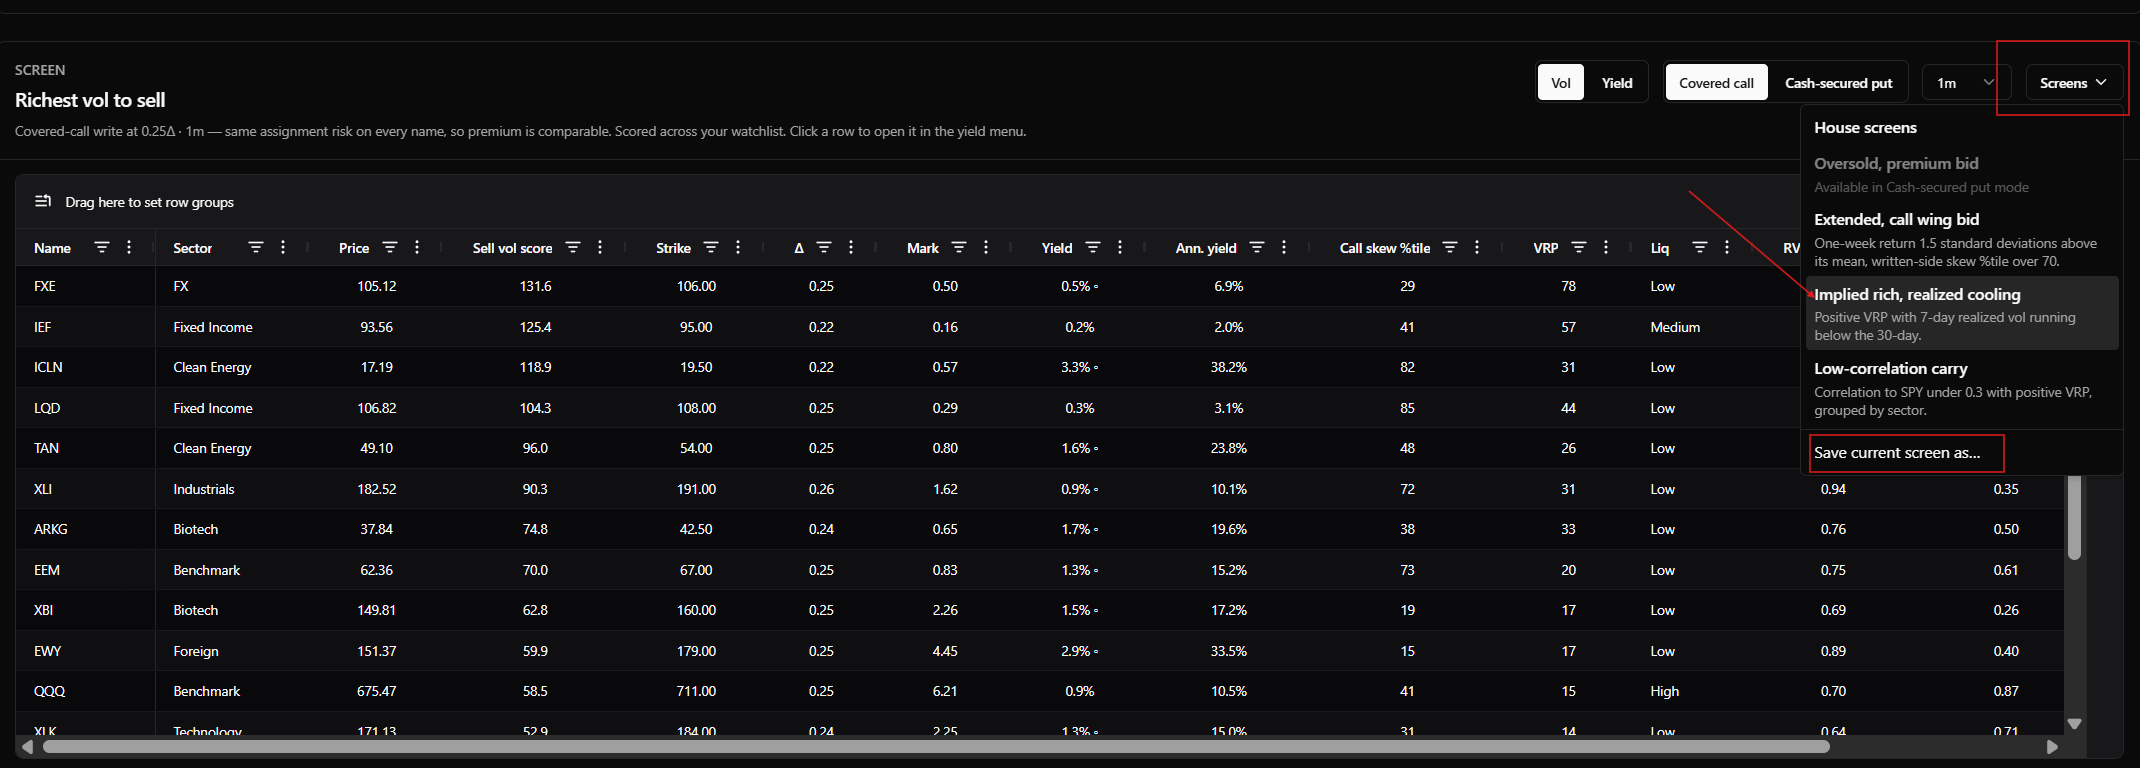Click horizontal scrollbar thumb

pyautogui.click(x=936, y=747)
